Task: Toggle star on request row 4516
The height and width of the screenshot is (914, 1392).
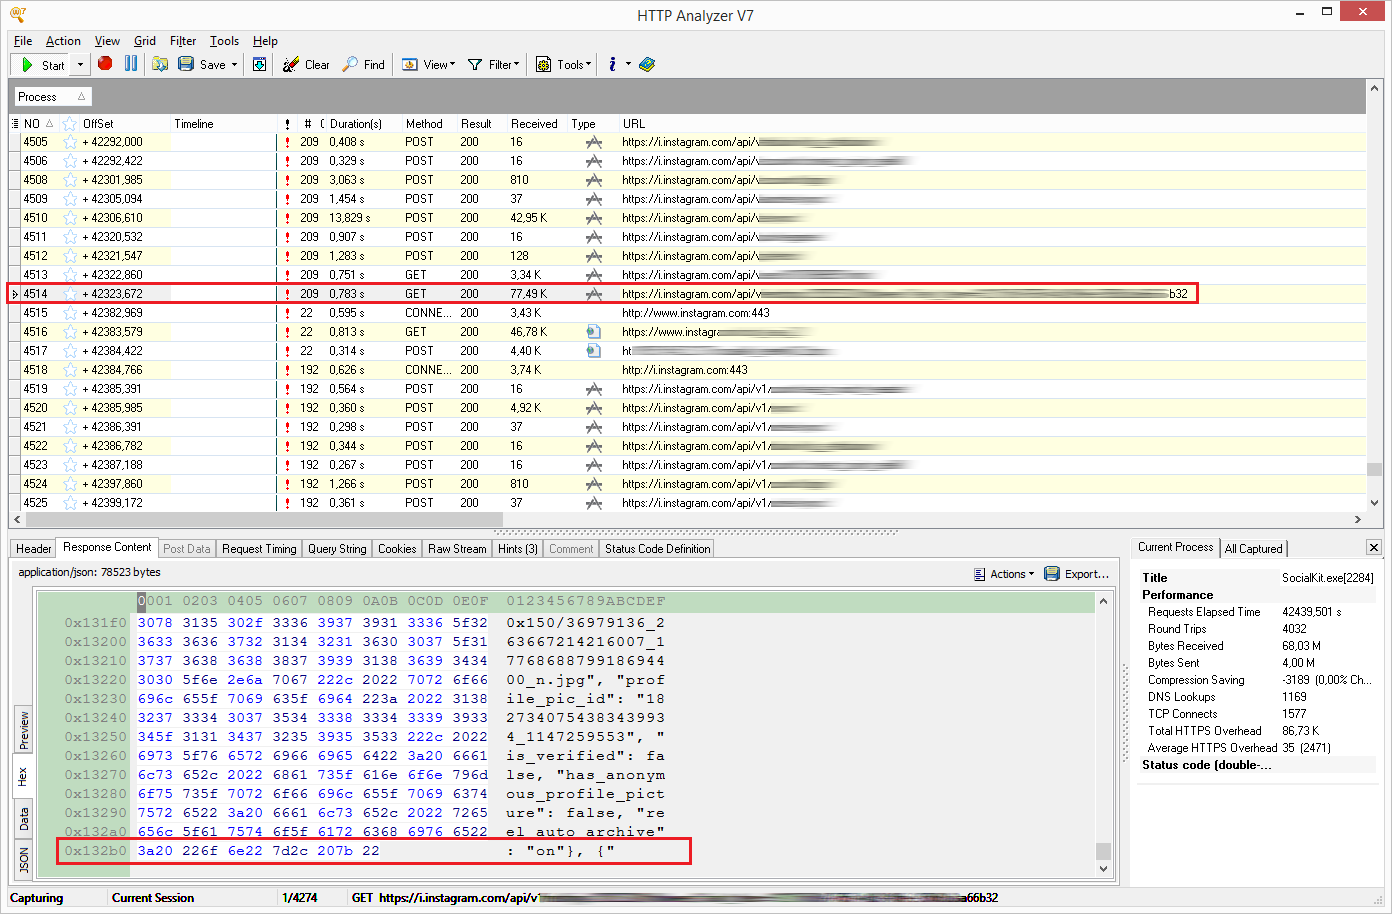Action: coord(70,332)
